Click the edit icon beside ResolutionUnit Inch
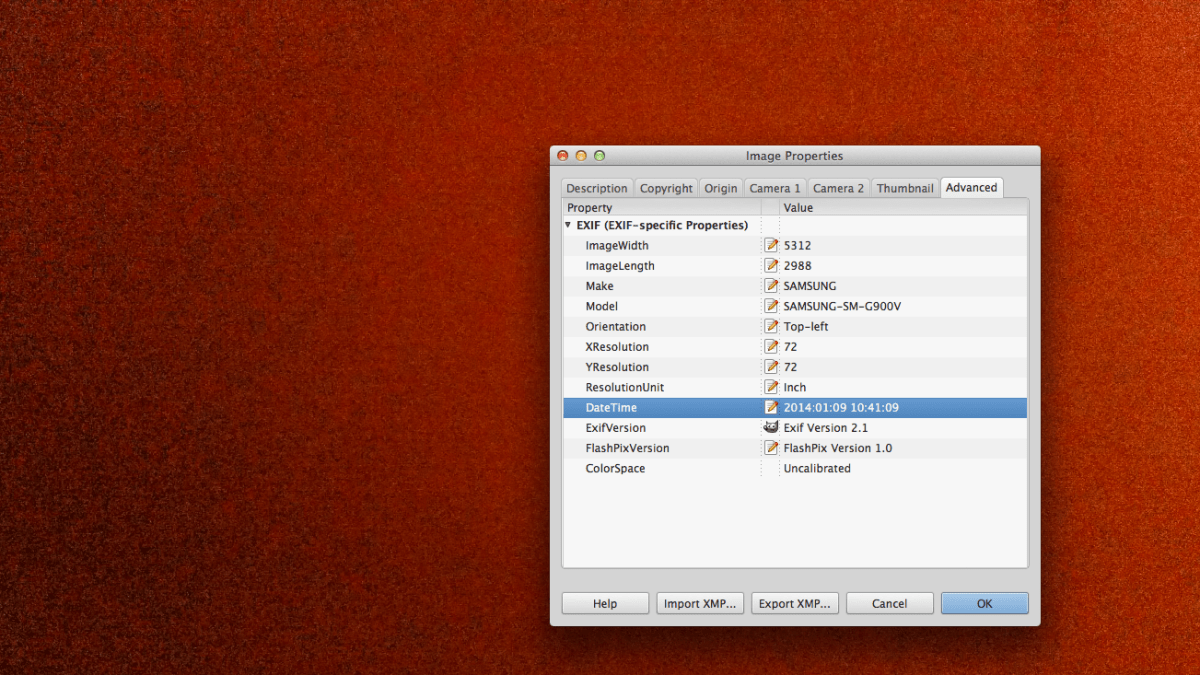The width and height of the screenshot is (1200, 675). pos(771,387)
